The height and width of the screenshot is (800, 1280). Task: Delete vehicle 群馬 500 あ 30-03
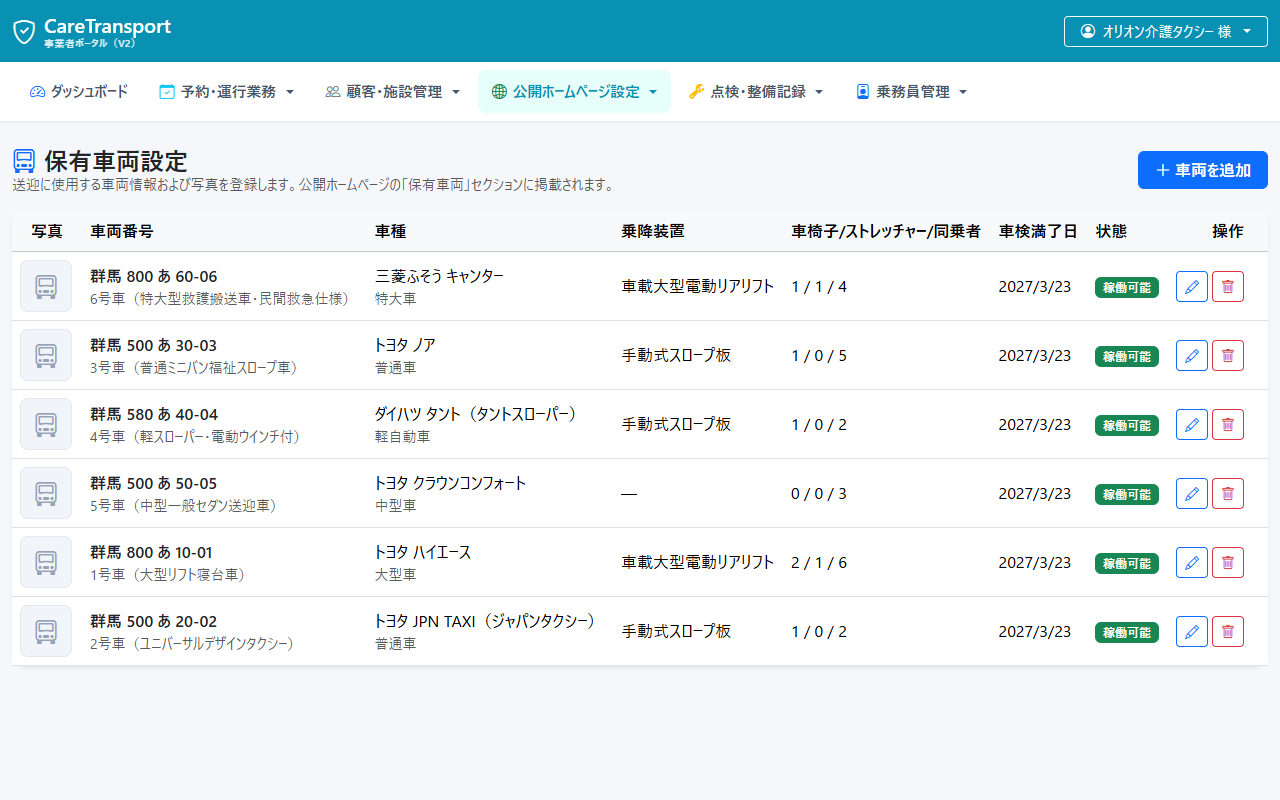click(1228, 356)
